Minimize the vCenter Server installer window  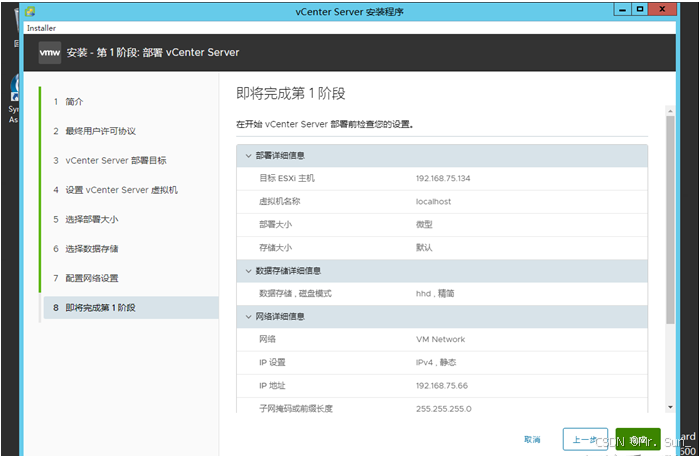pyautogui.click(x=623, y=9)
